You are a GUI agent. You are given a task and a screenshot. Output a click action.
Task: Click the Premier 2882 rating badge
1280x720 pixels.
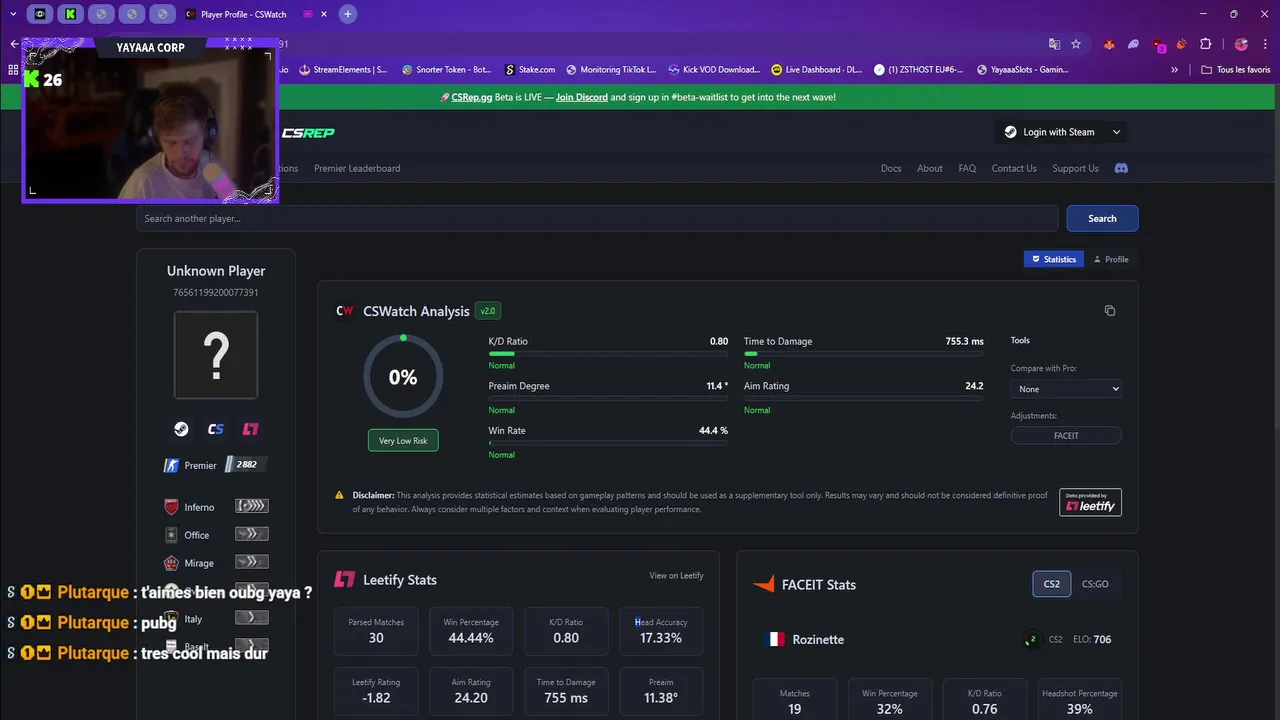246,464
